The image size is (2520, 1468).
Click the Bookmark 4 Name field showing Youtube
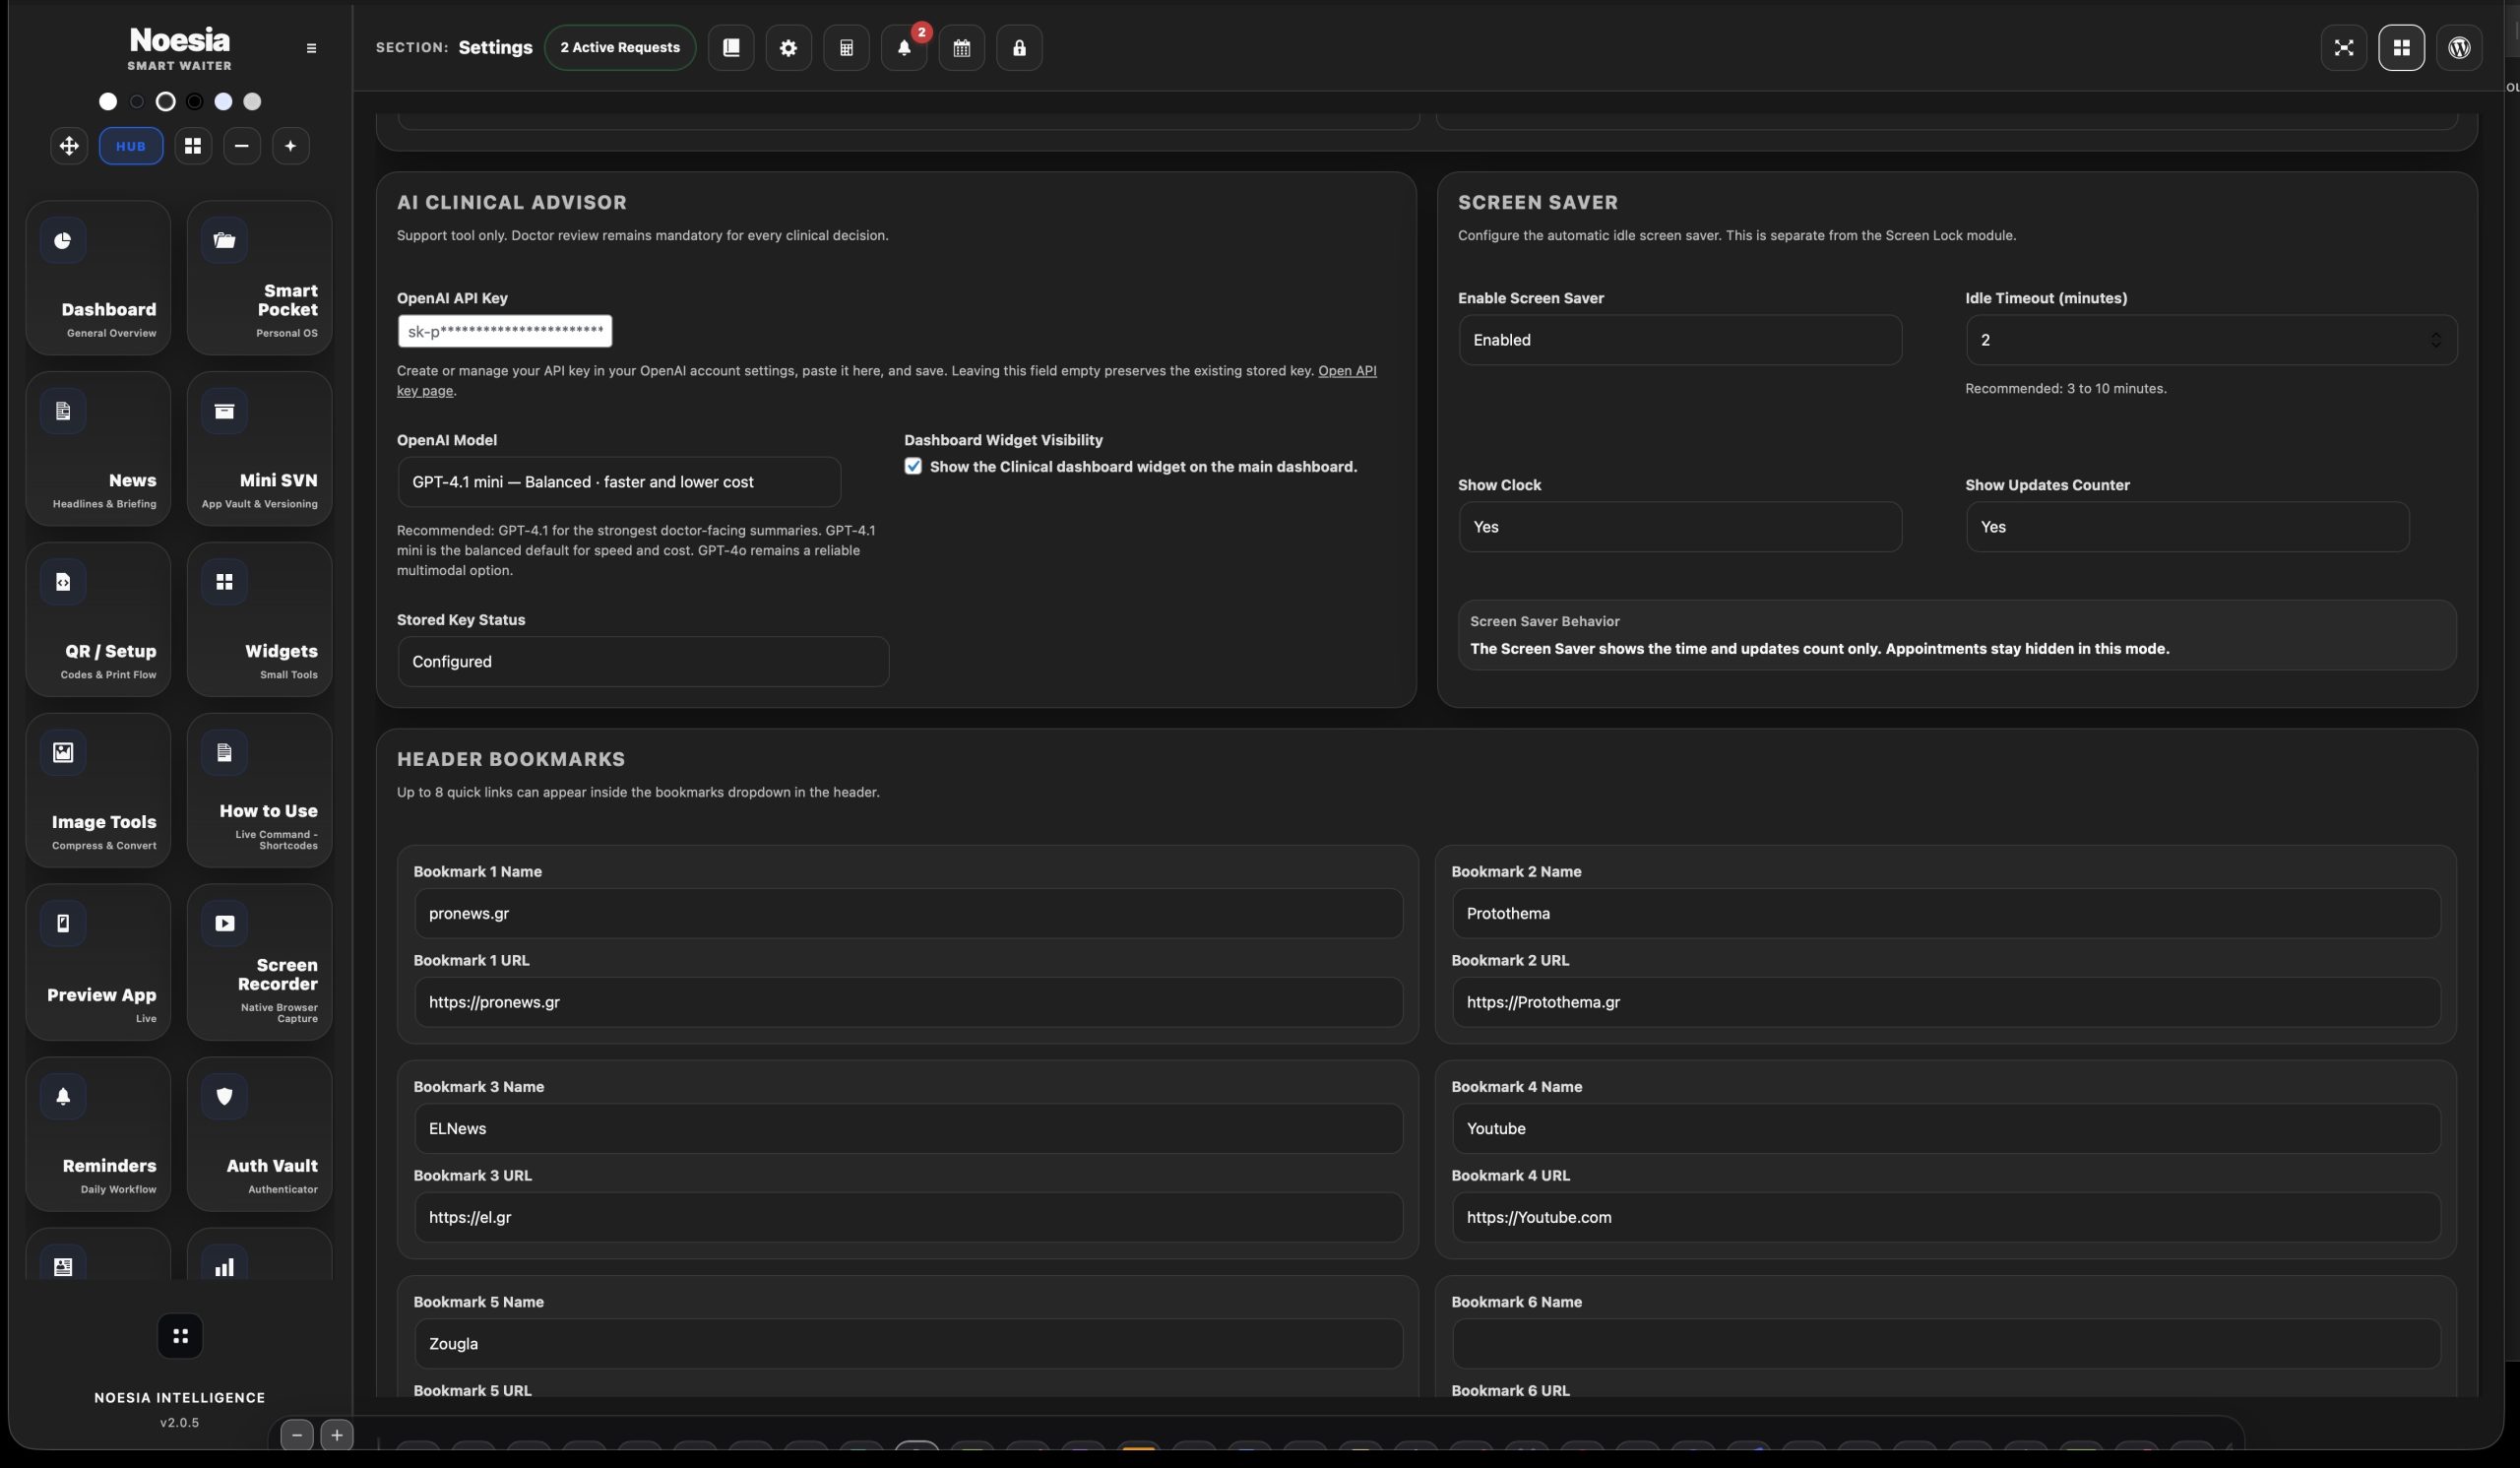point(1946,1129)
